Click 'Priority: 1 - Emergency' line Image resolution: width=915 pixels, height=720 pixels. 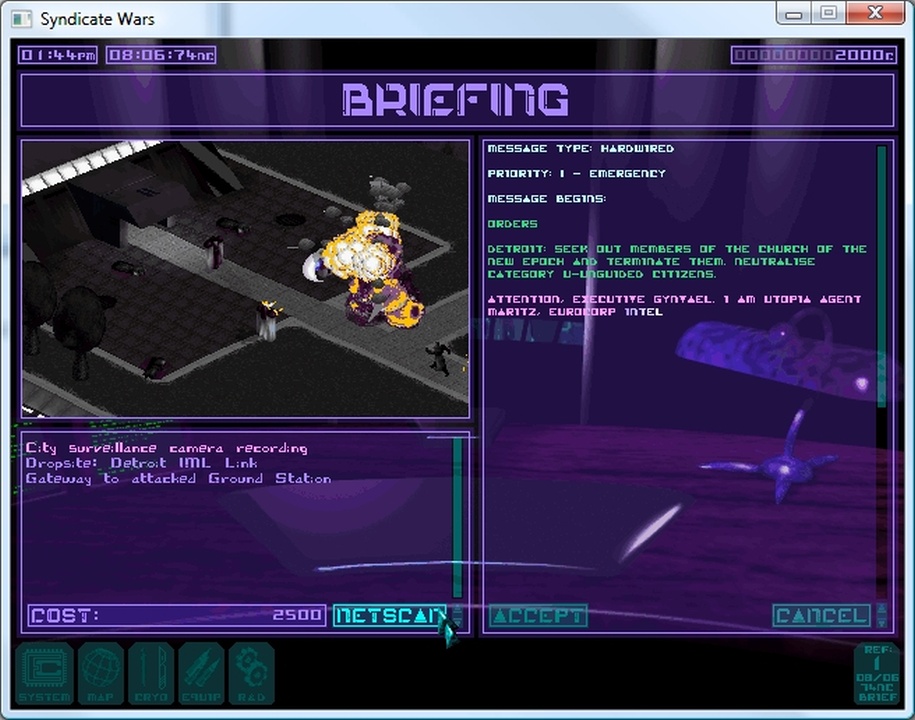[x=577, y=174]
